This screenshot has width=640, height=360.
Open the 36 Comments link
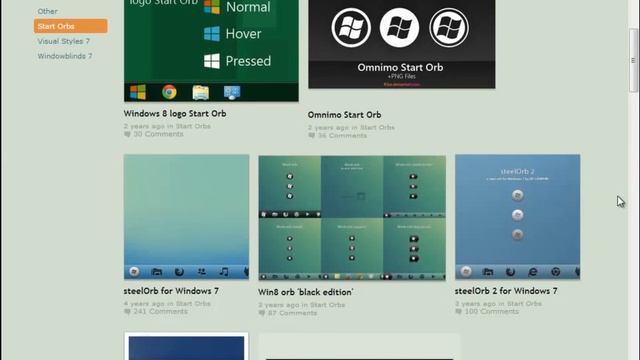pyautogui.click(x=342, y=135)
